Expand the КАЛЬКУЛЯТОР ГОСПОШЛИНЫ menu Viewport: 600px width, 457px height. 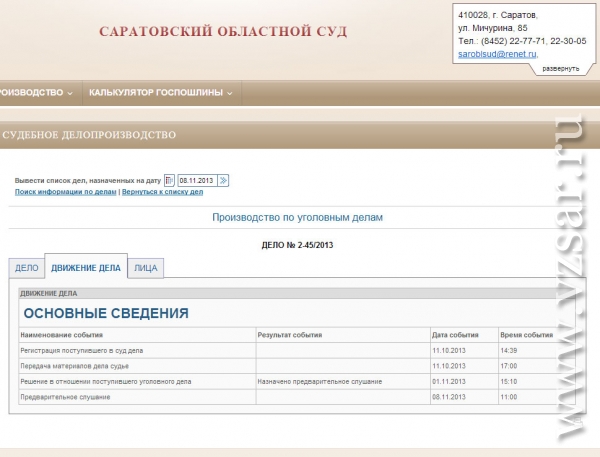coord(160,93)
